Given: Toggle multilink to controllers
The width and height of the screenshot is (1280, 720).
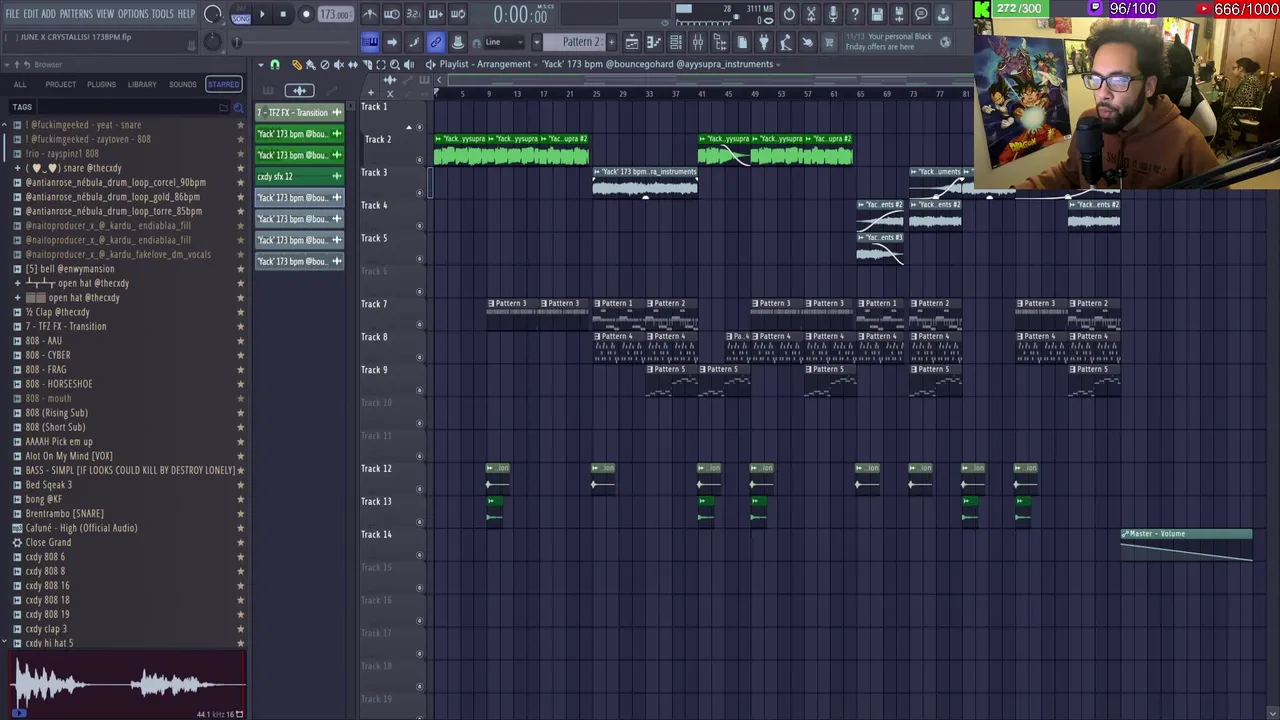Looking at the screenshot, I should [x=436, y=42].
